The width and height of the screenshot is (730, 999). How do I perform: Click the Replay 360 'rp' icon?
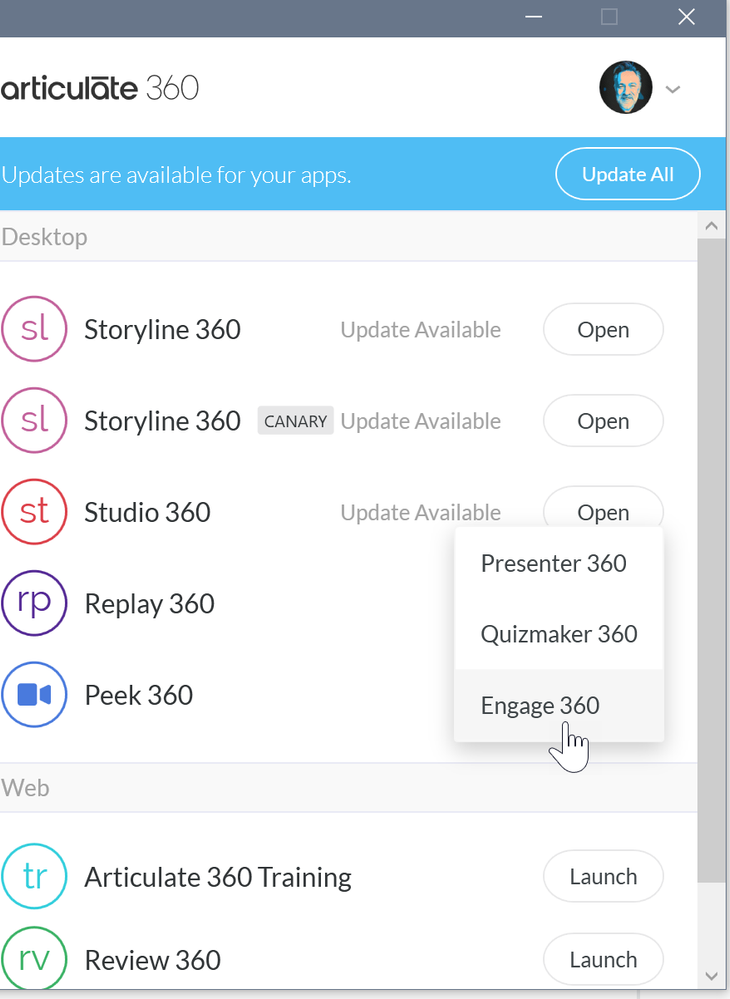34,603
